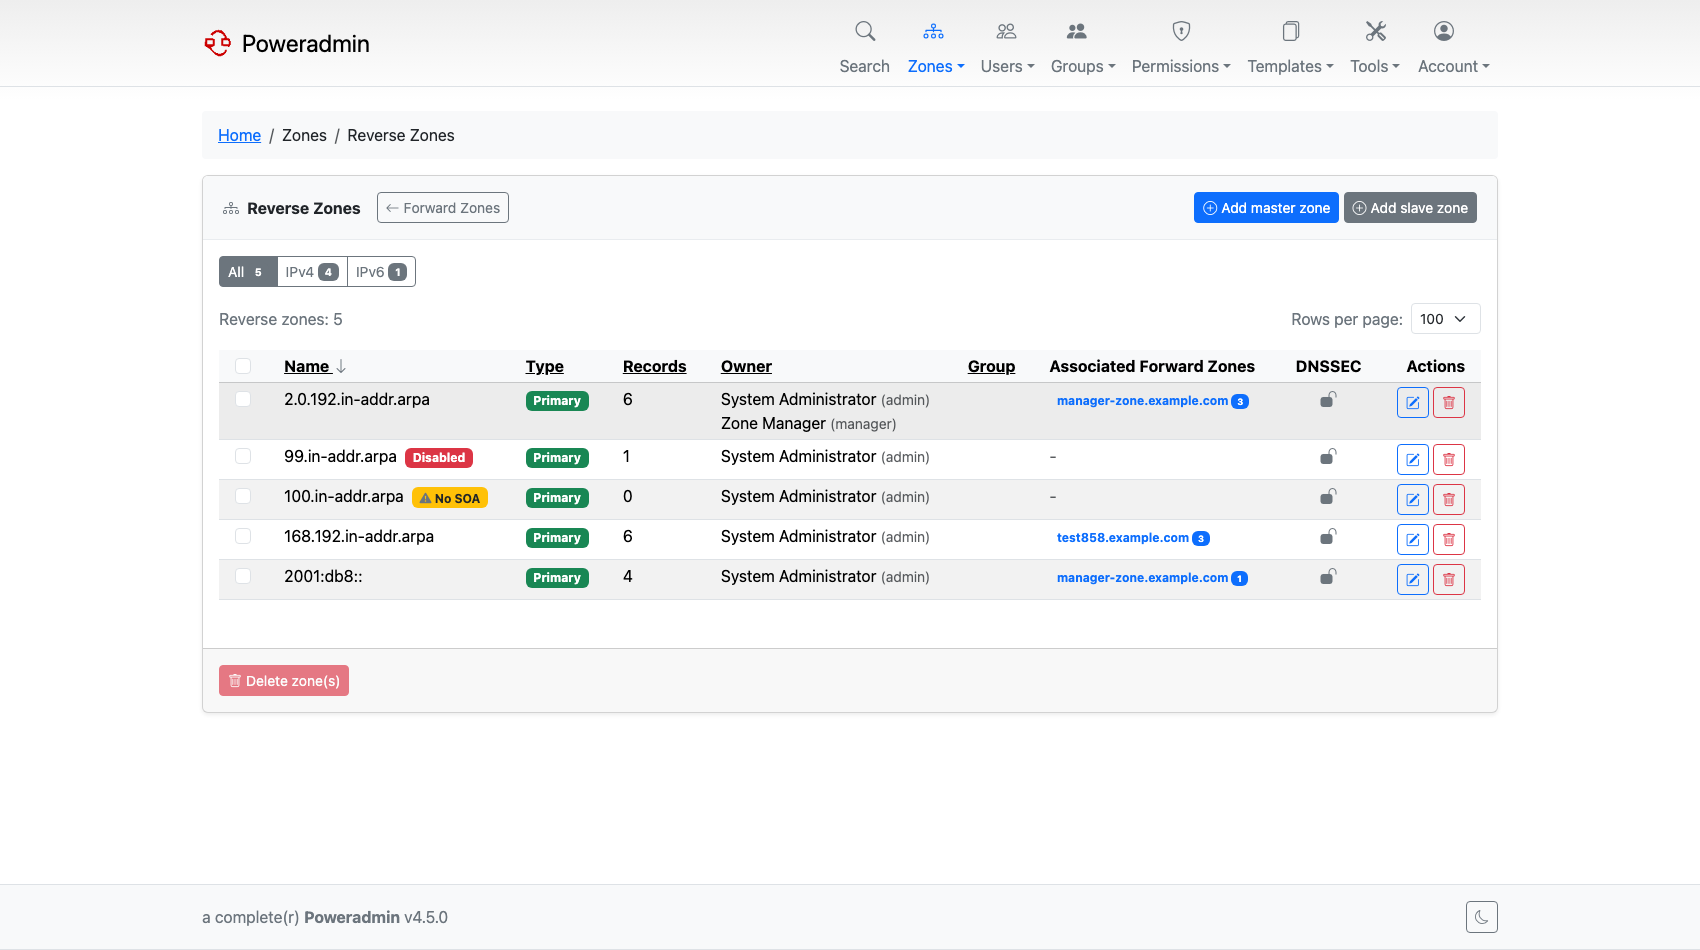
Task: Delete the 99.in-addr.arpa zone
Action: click(x=1449, y=460)
